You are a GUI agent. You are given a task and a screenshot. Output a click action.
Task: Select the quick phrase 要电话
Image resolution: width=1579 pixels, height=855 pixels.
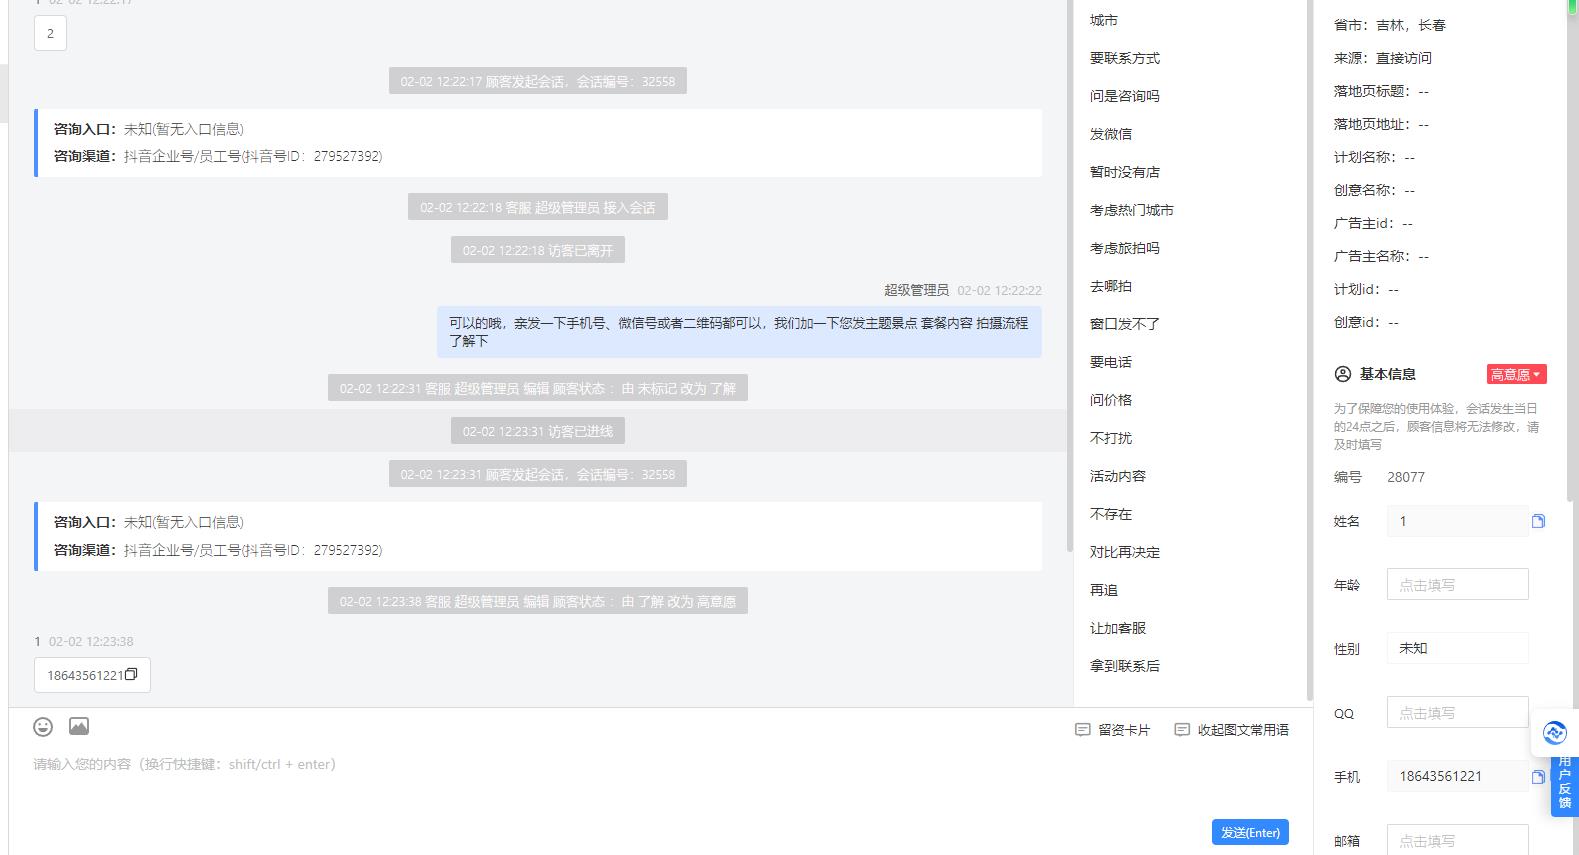click(1111, 362)
